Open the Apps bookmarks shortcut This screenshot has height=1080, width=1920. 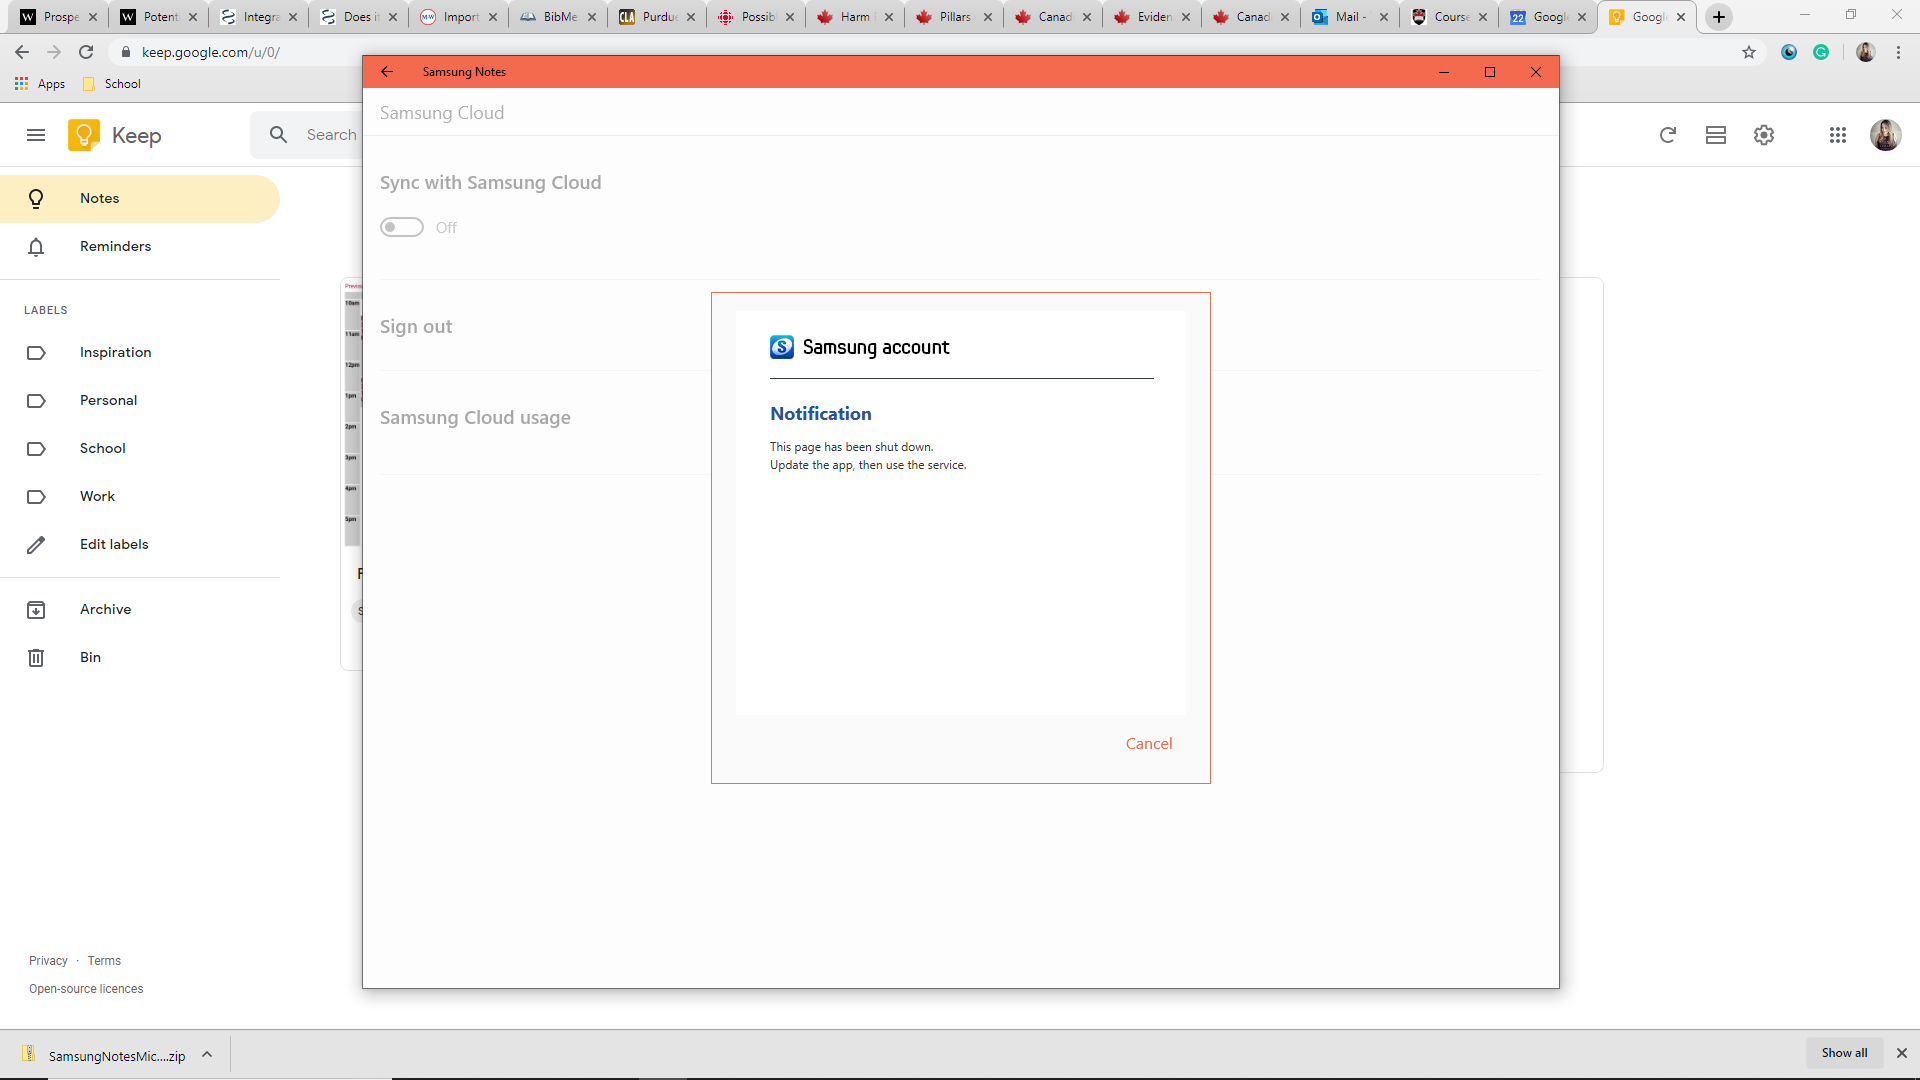pyautogui.click(x=40, y=84)
